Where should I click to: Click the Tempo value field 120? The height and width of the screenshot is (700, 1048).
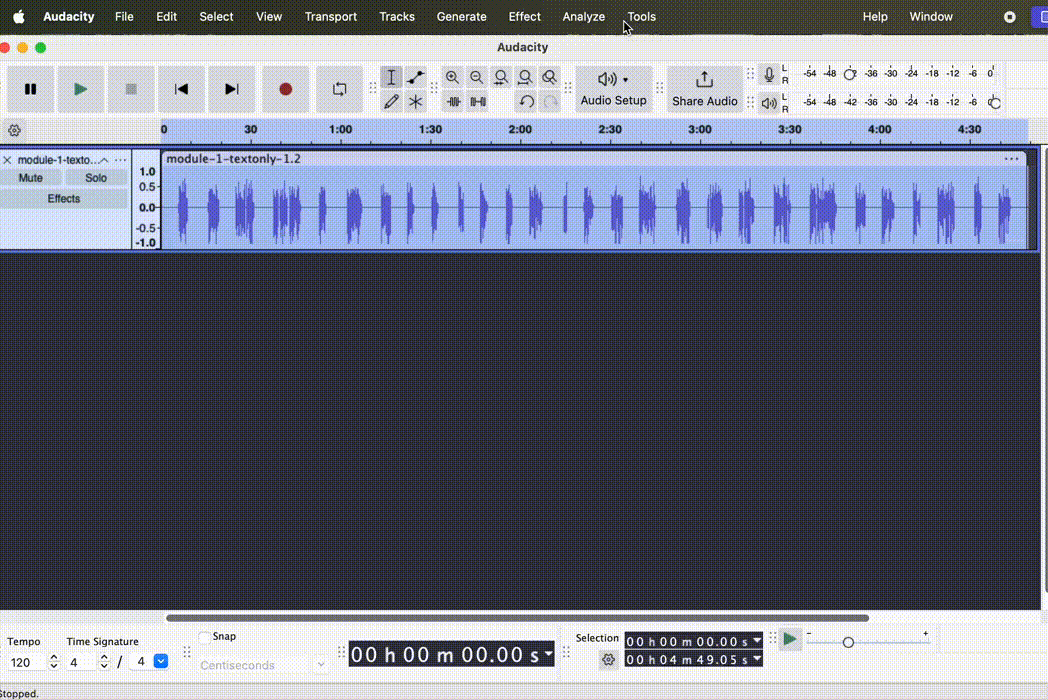pos(25,662)
